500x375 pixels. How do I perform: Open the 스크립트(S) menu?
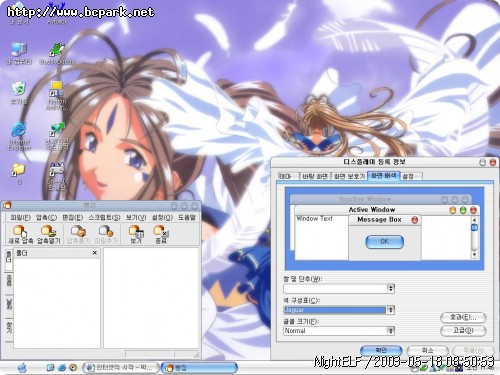pyautogui.click(x=104, y=217)
